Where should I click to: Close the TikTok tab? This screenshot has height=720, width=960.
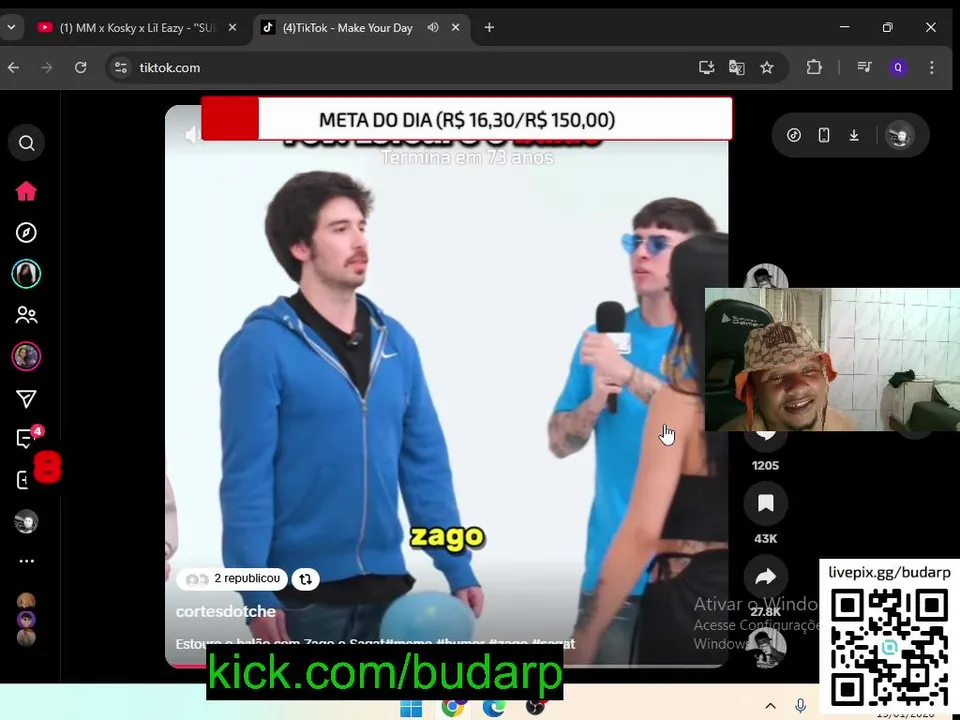456,28
